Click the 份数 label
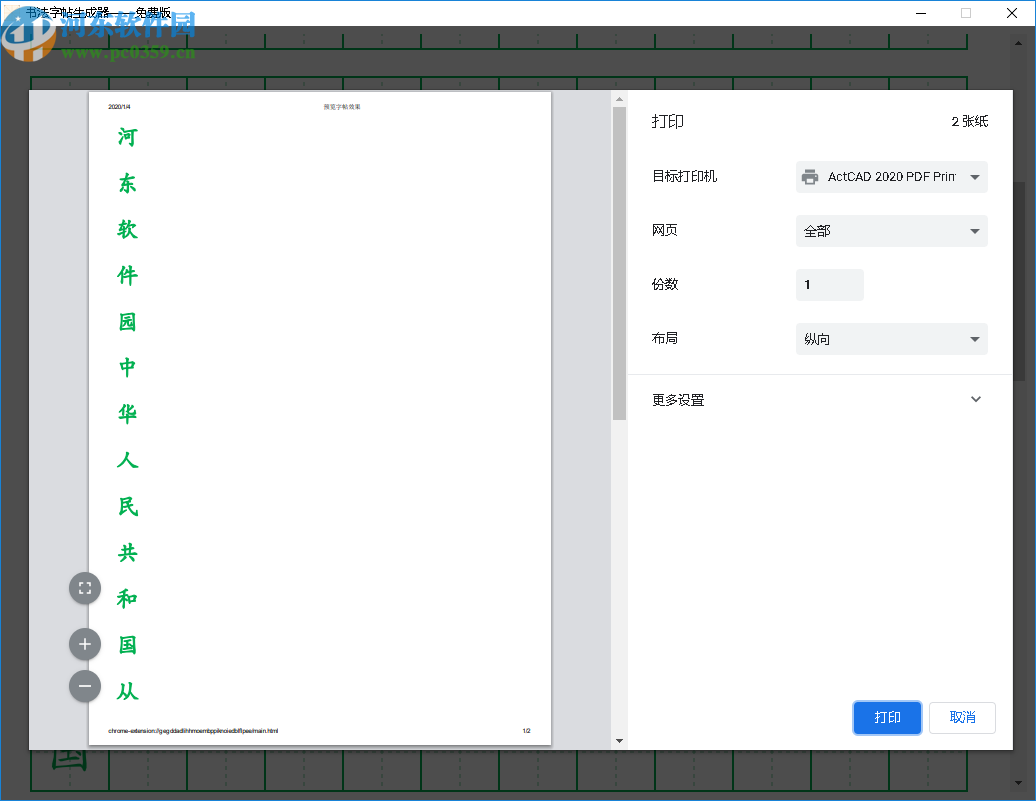The width and height of the screenshot is (1036, 801). (665, 284)
